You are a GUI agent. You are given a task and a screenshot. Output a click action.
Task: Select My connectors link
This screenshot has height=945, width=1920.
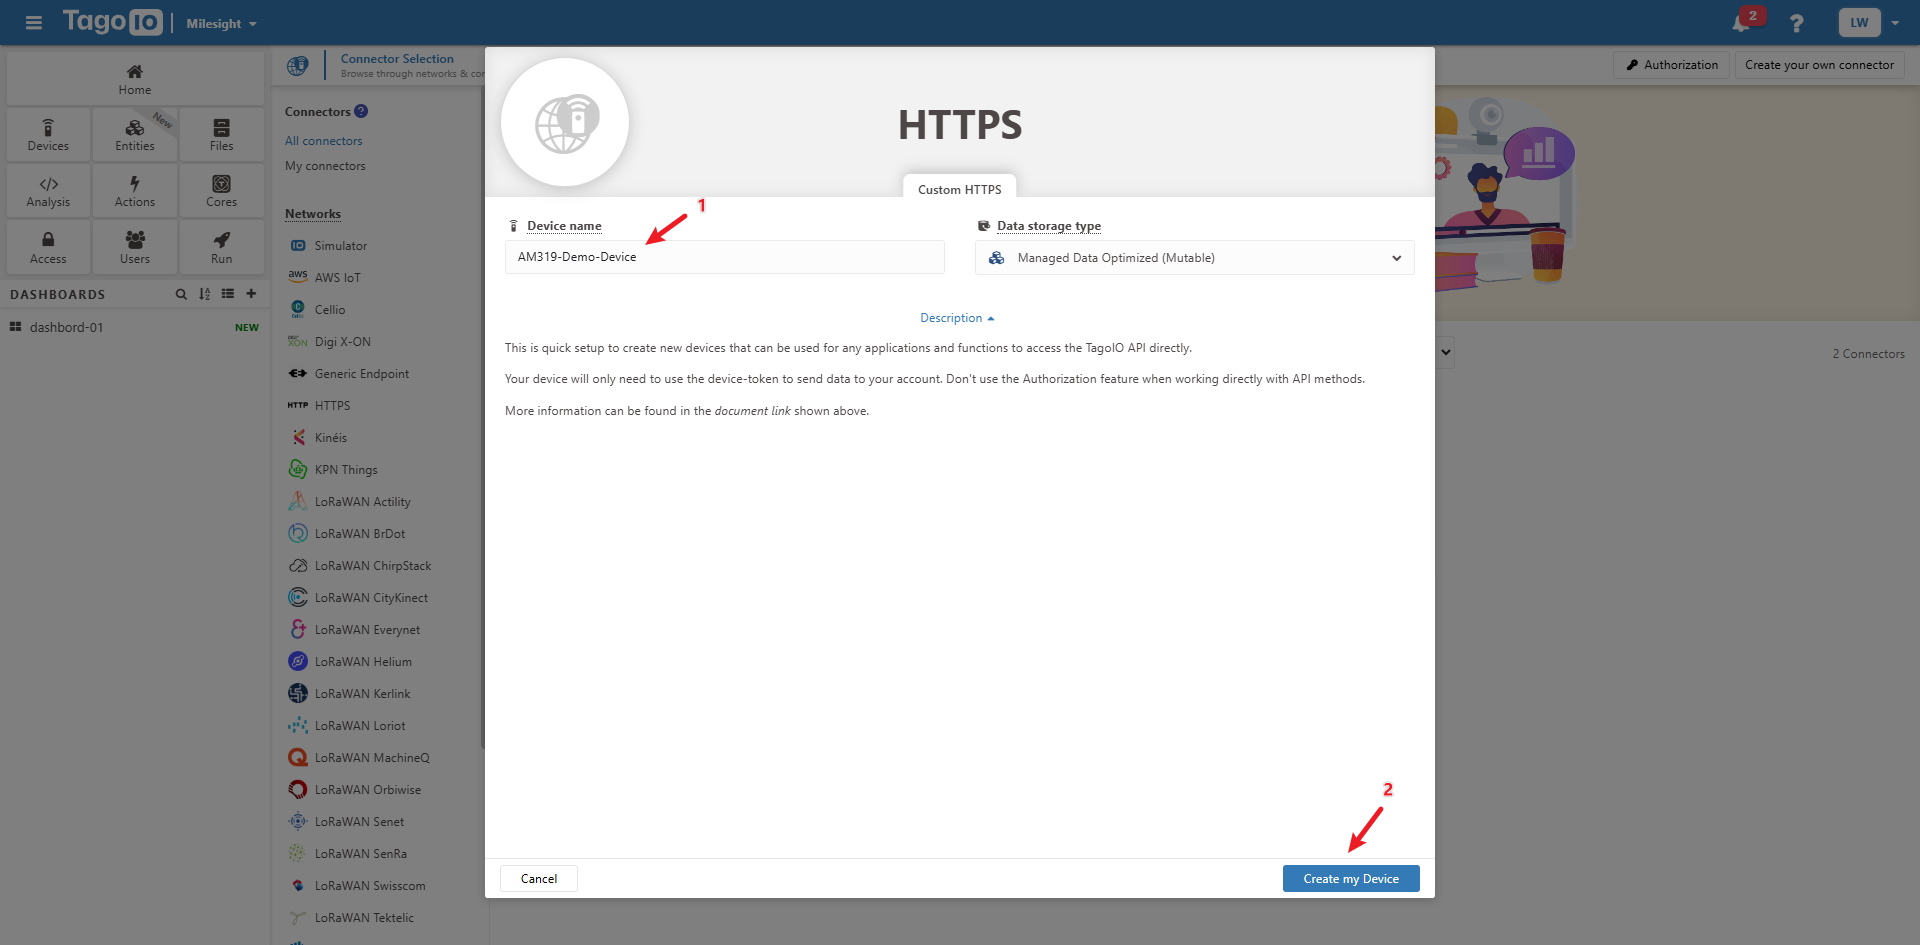[x=325, y=166]
